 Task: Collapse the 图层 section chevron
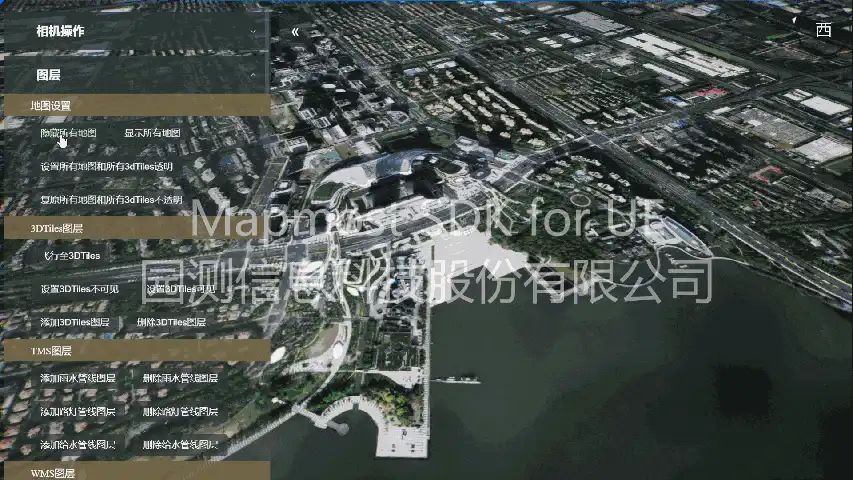(253, 75)
